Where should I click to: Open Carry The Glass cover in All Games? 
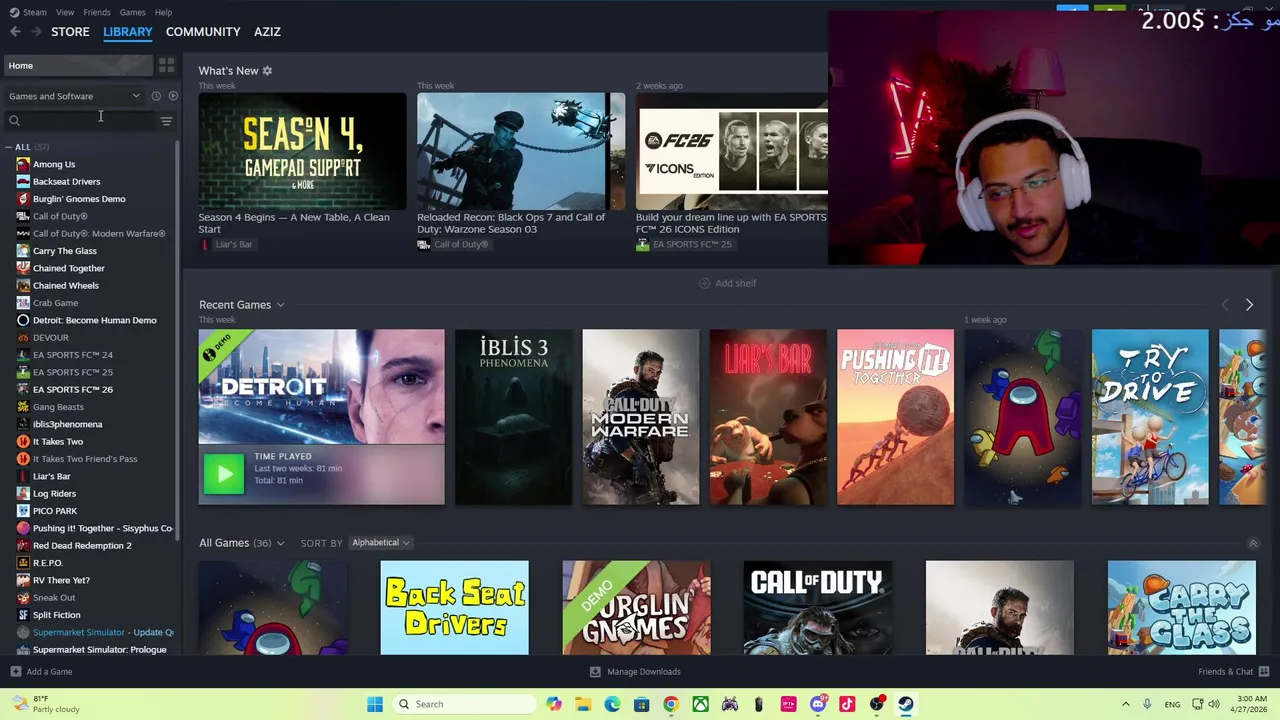point(1181,608)
